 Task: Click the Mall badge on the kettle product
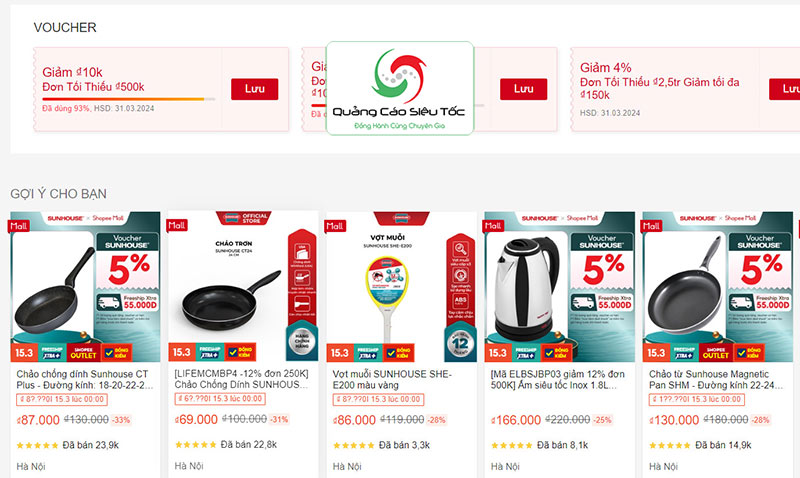click(x=493, y=225)
